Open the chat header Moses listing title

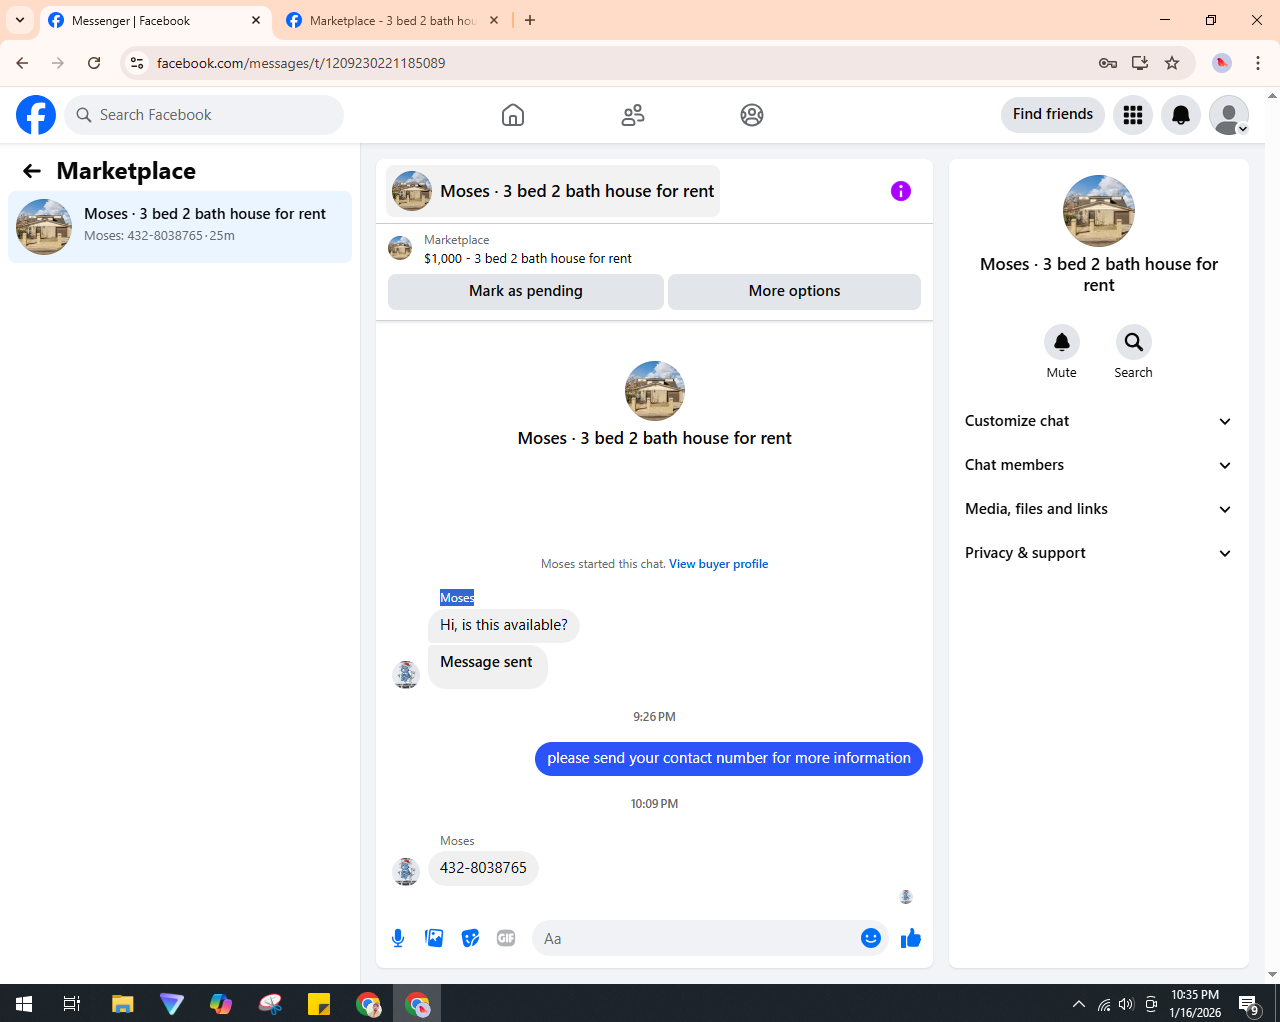point(553,191)
